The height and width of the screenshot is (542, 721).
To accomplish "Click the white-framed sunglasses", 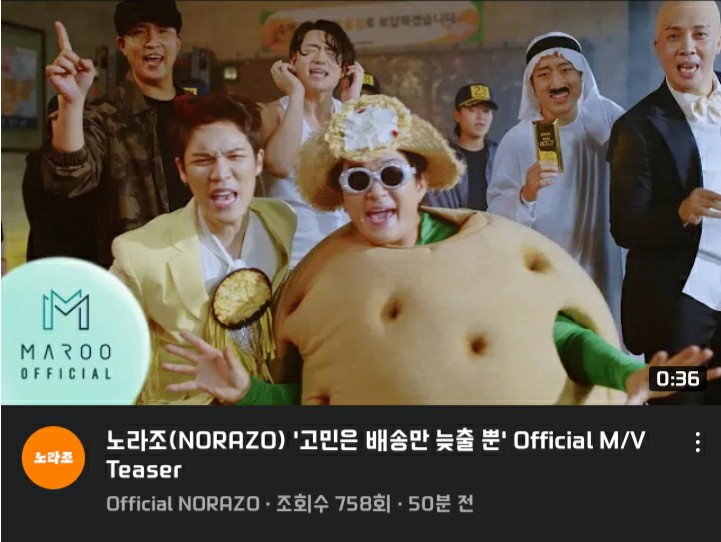I will point(377,178).
